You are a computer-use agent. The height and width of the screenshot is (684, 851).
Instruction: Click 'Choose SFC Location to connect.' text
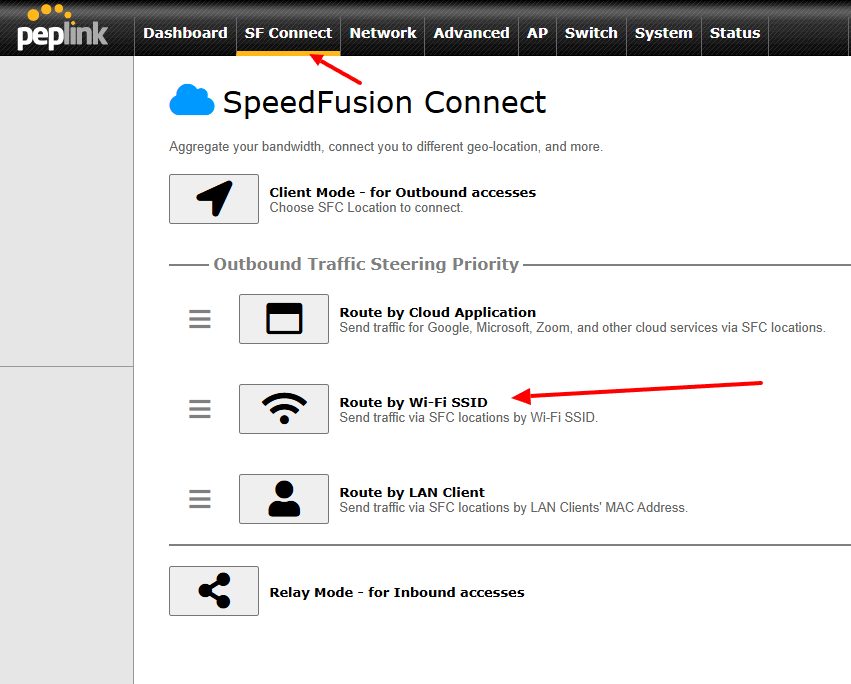click(366, 207)
